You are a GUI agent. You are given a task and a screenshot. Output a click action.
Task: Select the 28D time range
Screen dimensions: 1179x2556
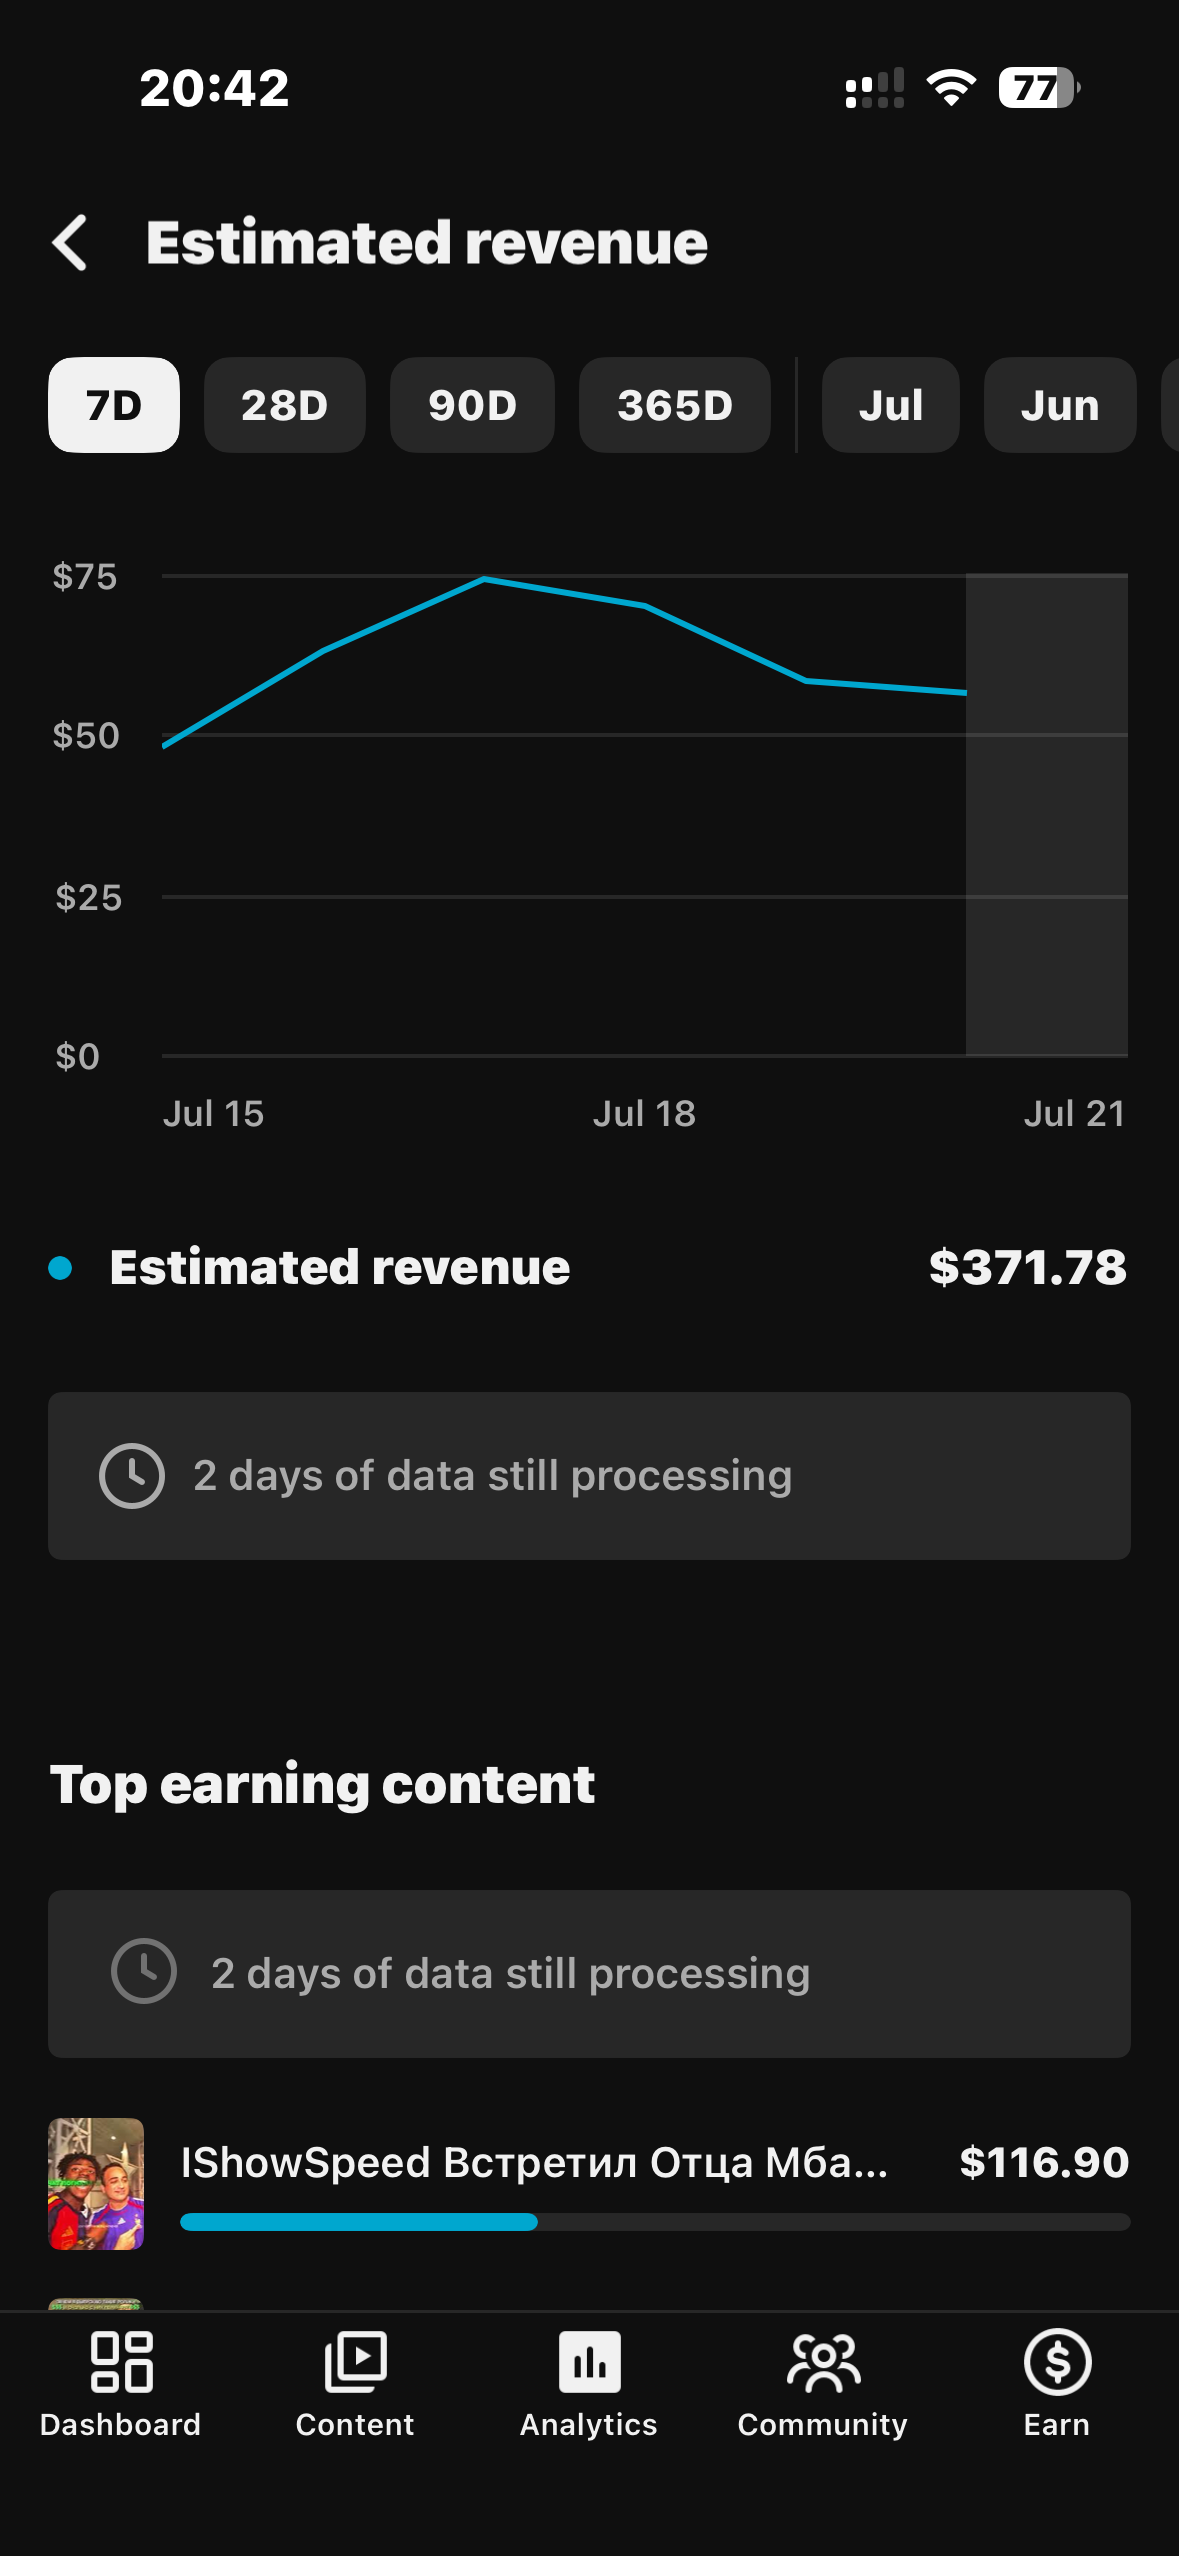pos(285,405)
